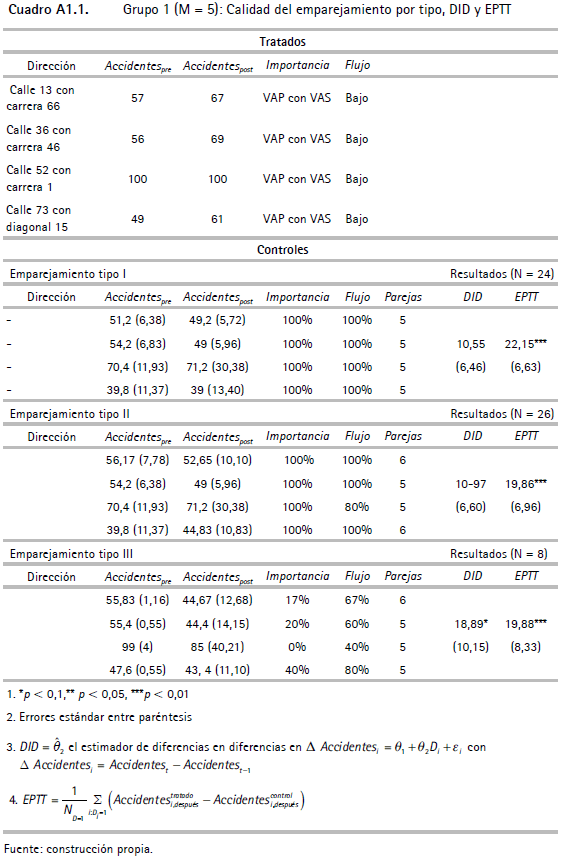This screenshot has height=858, width=561.
Task: Select 'Calle 73 con diagonal 15' cell
Action: [x=38, y=218]
